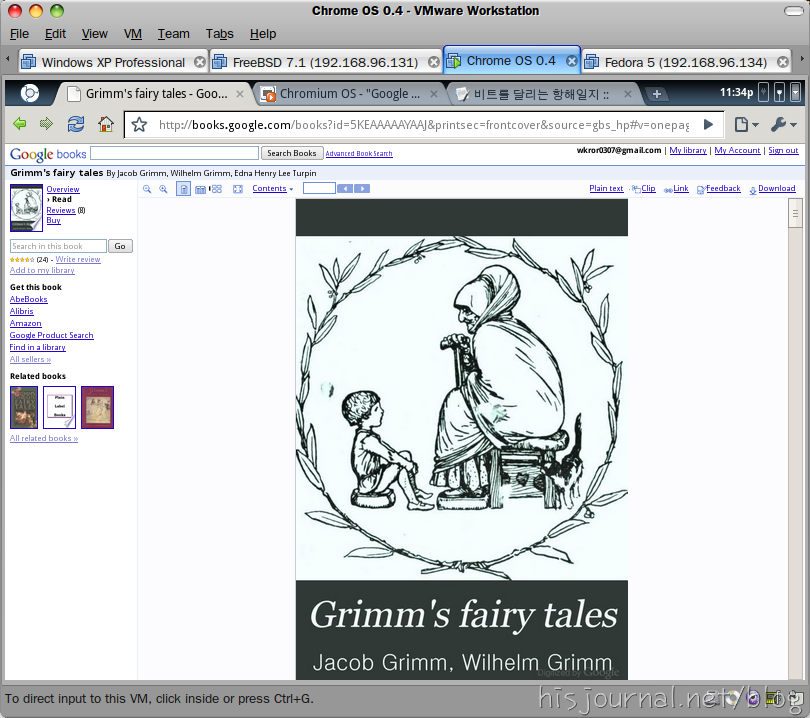Click the Clip tool link
The width and height of the screenshot is (810, 718).
(644, 189)
